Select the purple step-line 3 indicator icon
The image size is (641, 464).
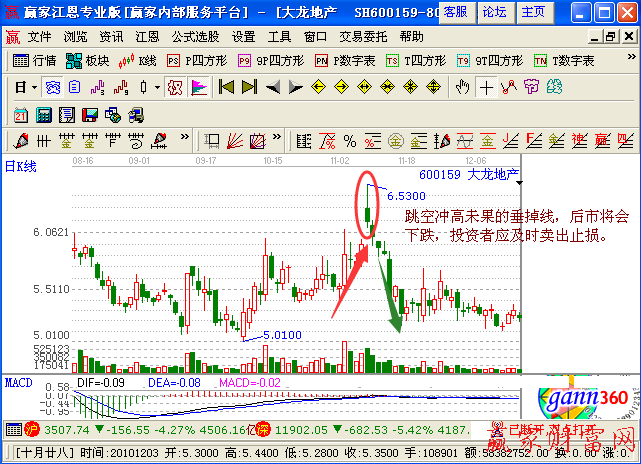(98, 87)
